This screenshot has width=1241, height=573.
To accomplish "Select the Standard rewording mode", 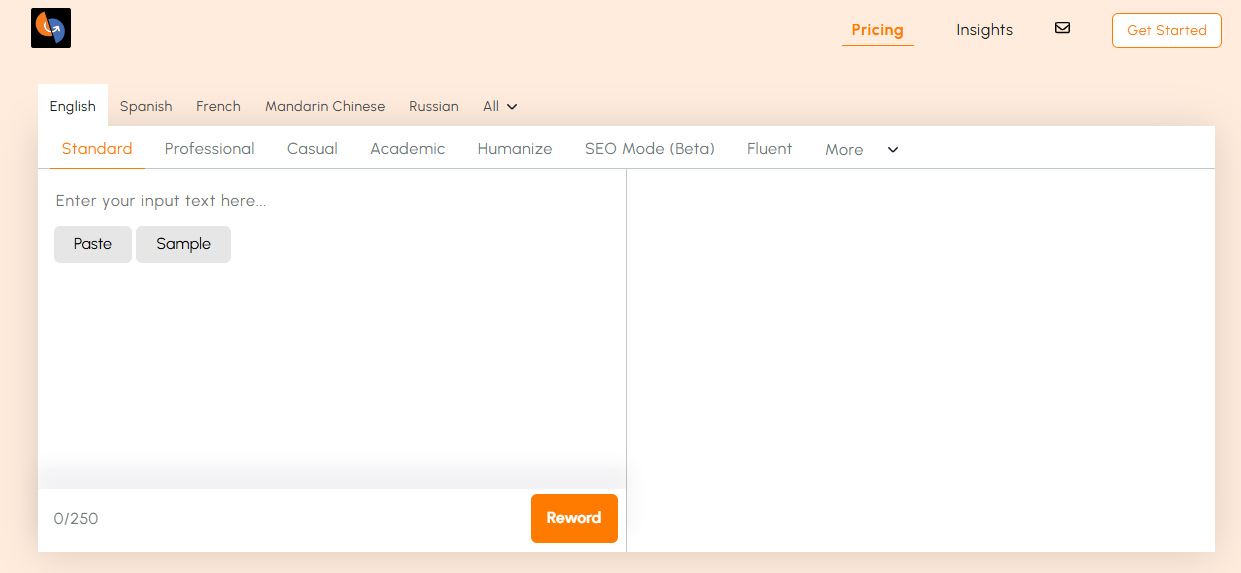I will point(97,149).
